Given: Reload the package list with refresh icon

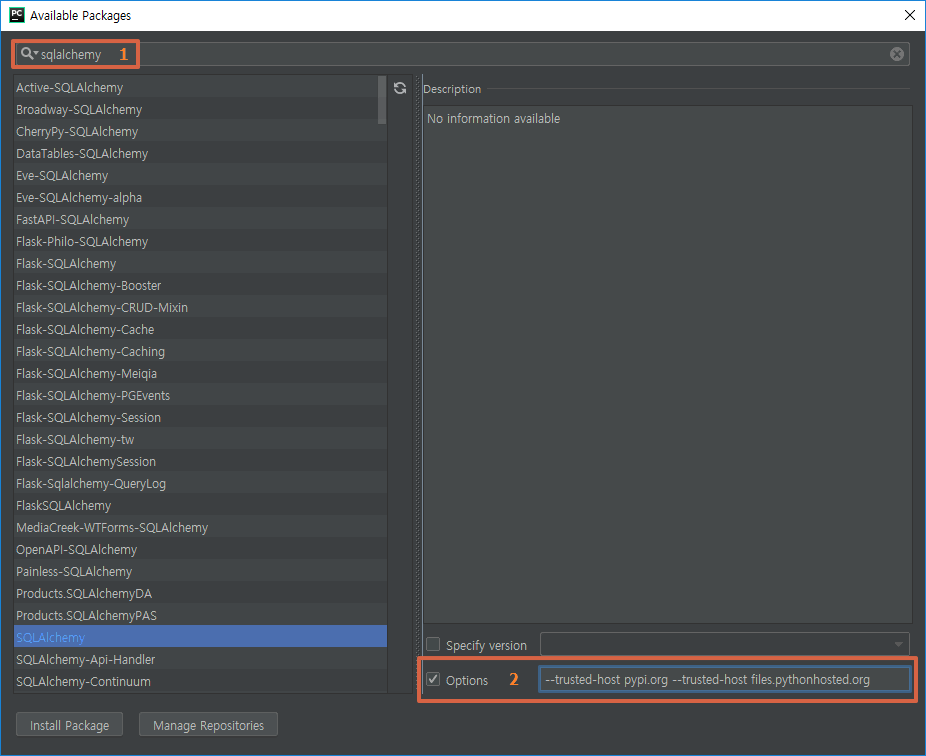Looking at the screenshot, I should [x=400, y=88].
